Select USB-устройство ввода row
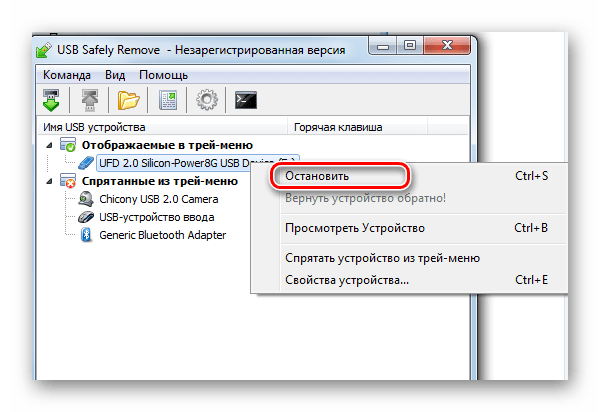Image resolution: width=600 pixels, height=412 pixels. tap(157, 217)
